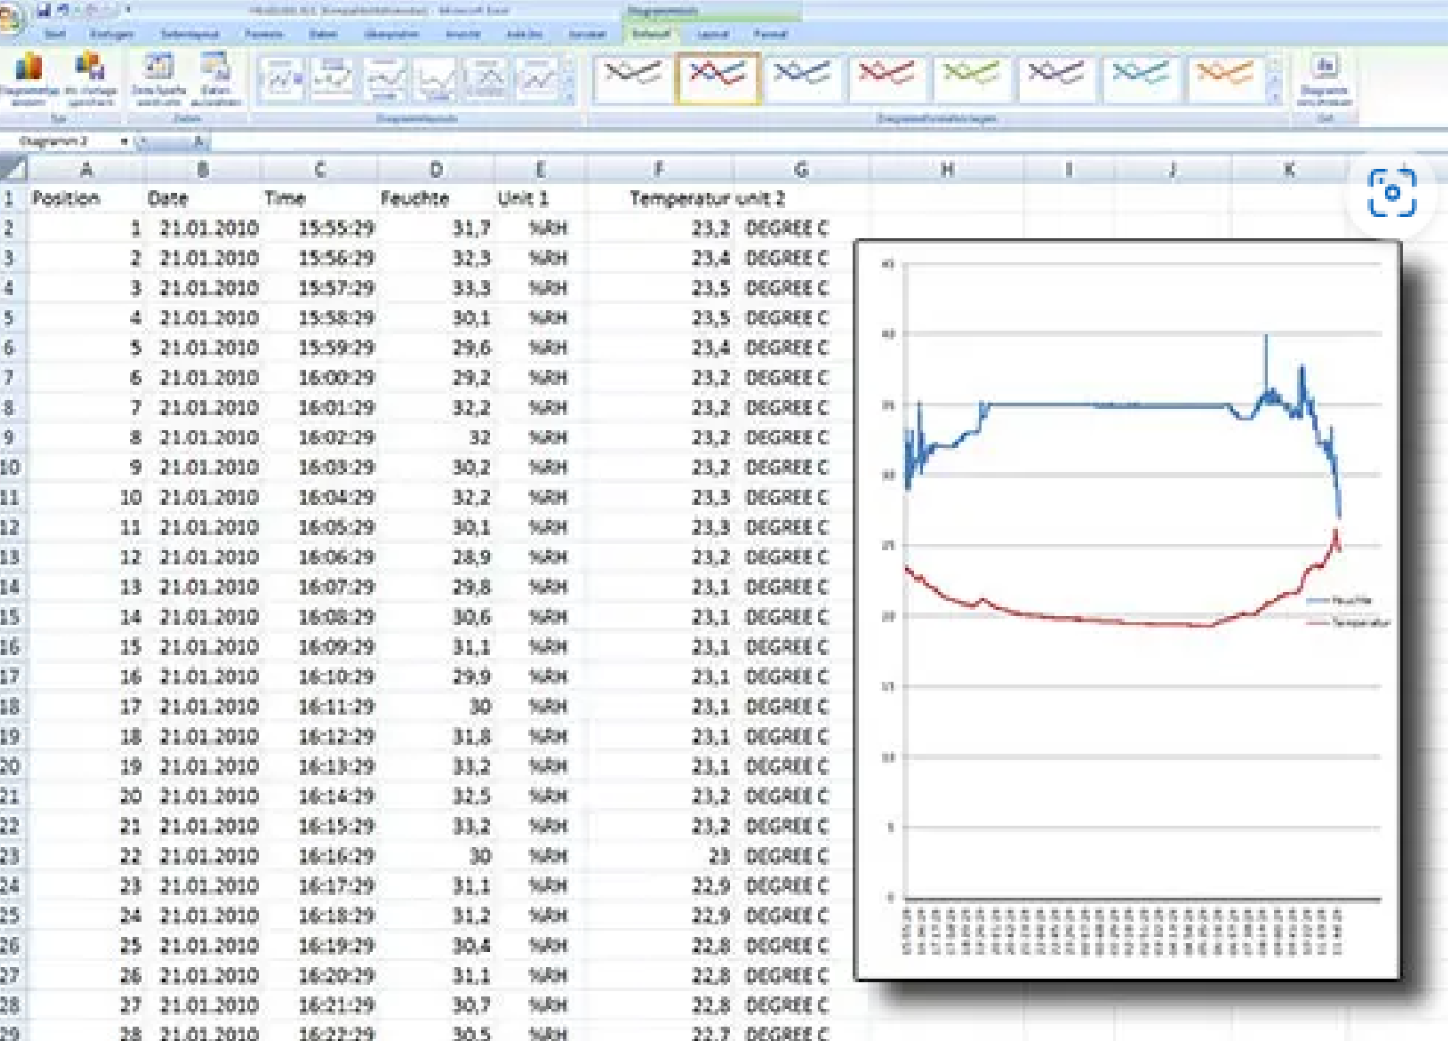
Task: Expand the chart layouts gallery
Action: (570, 97)
